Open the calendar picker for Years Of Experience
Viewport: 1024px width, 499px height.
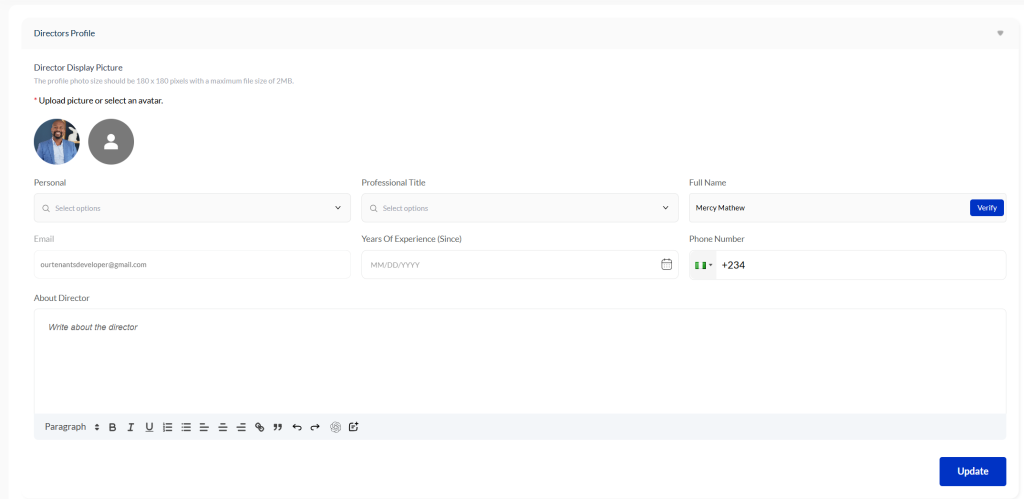pos(667,265)
